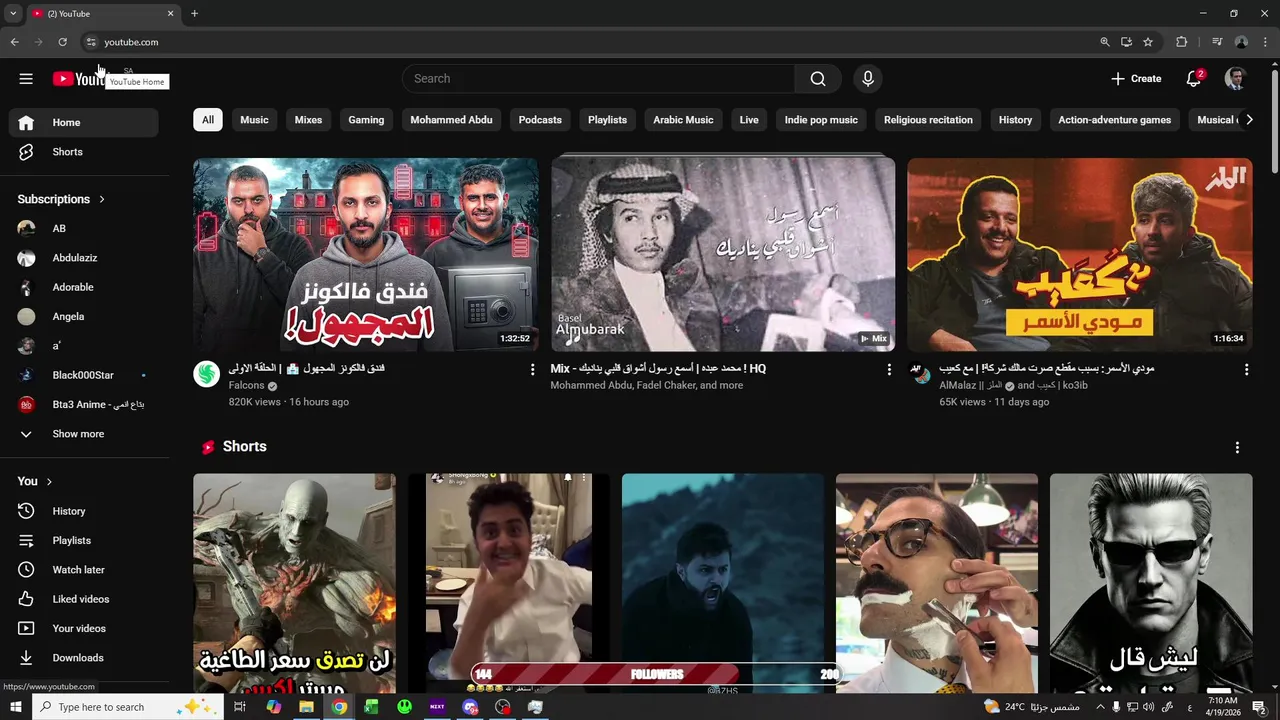Select the All filter chip
Screen dimensions: 1280x720
(x=208, y=120)
